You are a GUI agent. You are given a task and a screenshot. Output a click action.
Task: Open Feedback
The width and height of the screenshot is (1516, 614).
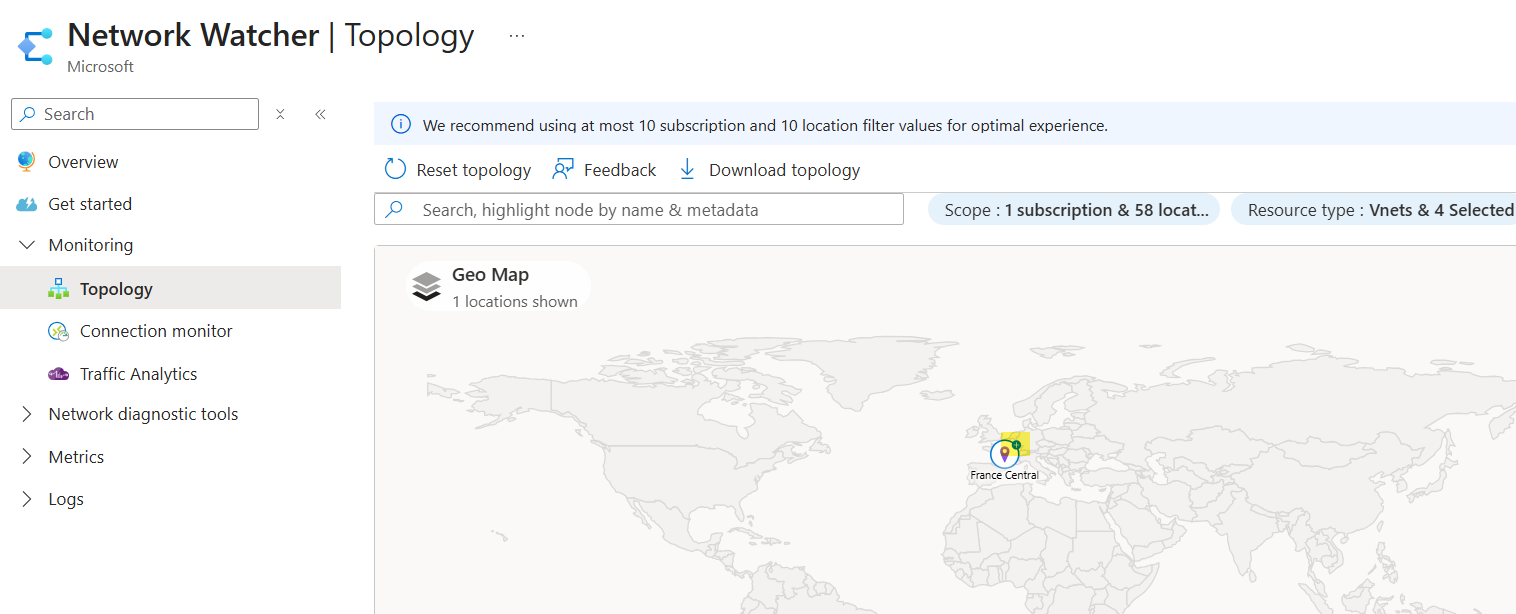point(604,170)
